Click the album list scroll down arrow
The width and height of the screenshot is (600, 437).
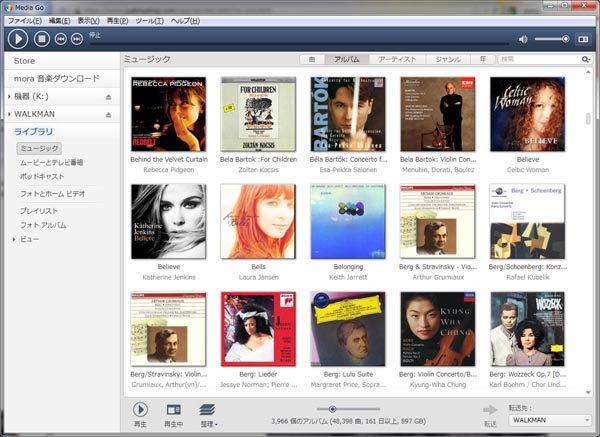(588, 393)
